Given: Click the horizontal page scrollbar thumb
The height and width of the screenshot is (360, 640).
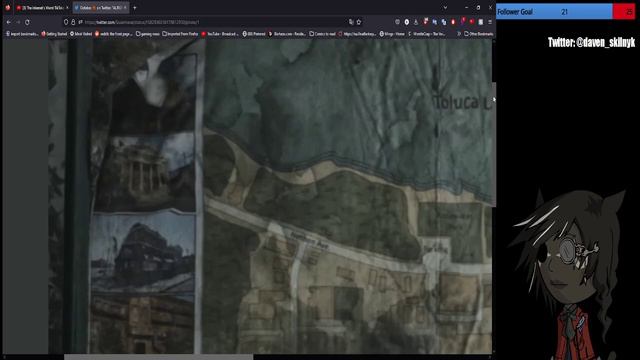Looking at the screenshot, I should click(x=158, y=357).
